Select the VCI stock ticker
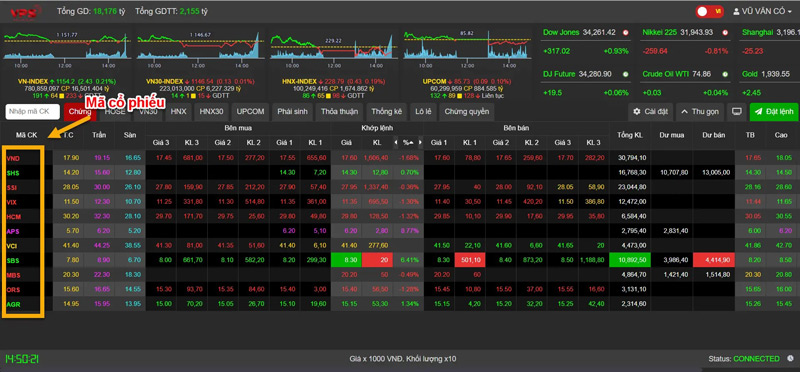 (x=12, y=246)
